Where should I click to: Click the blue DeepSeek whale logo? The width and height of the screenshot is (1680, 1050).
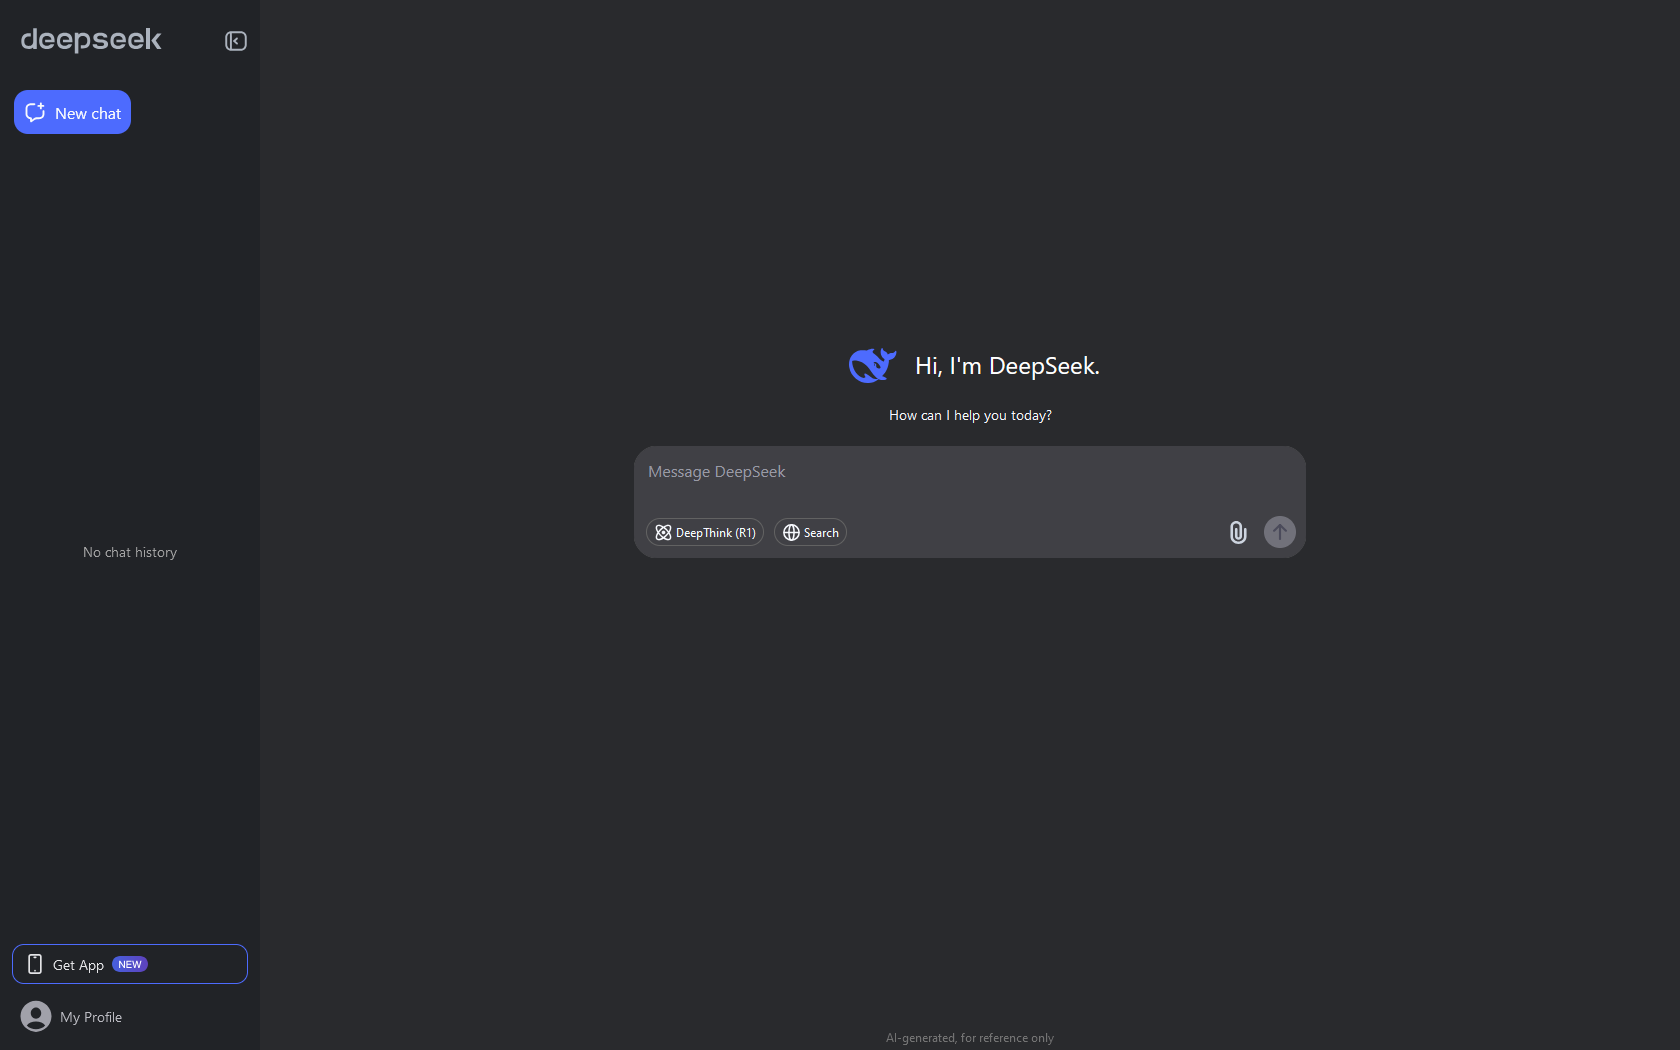point(872,366)
